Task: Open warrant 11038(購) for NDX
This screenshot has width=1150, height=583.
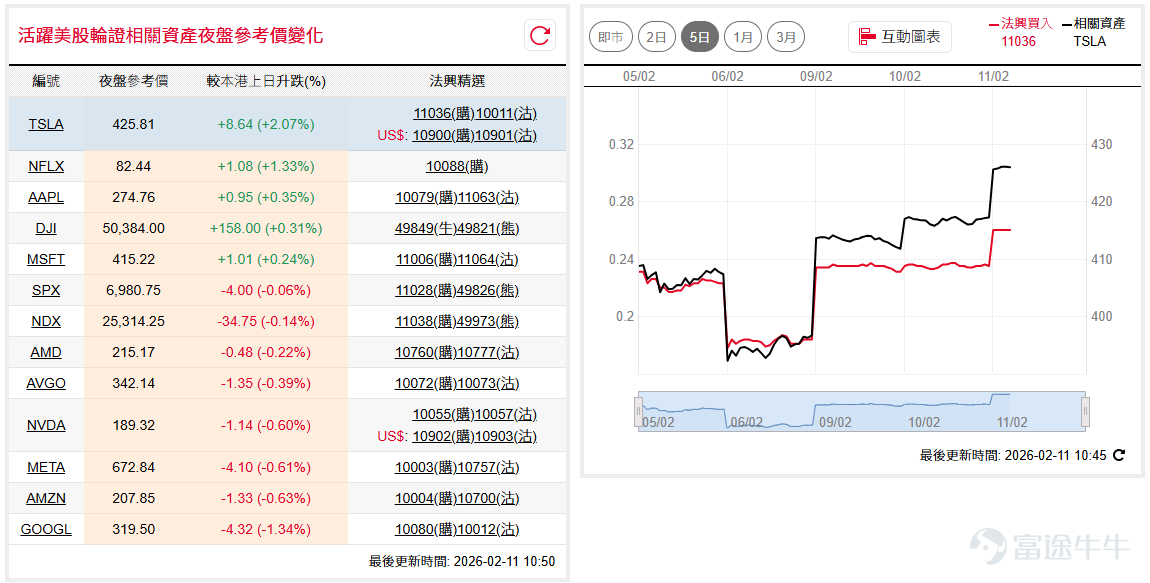Action: [x=426, y=321]
